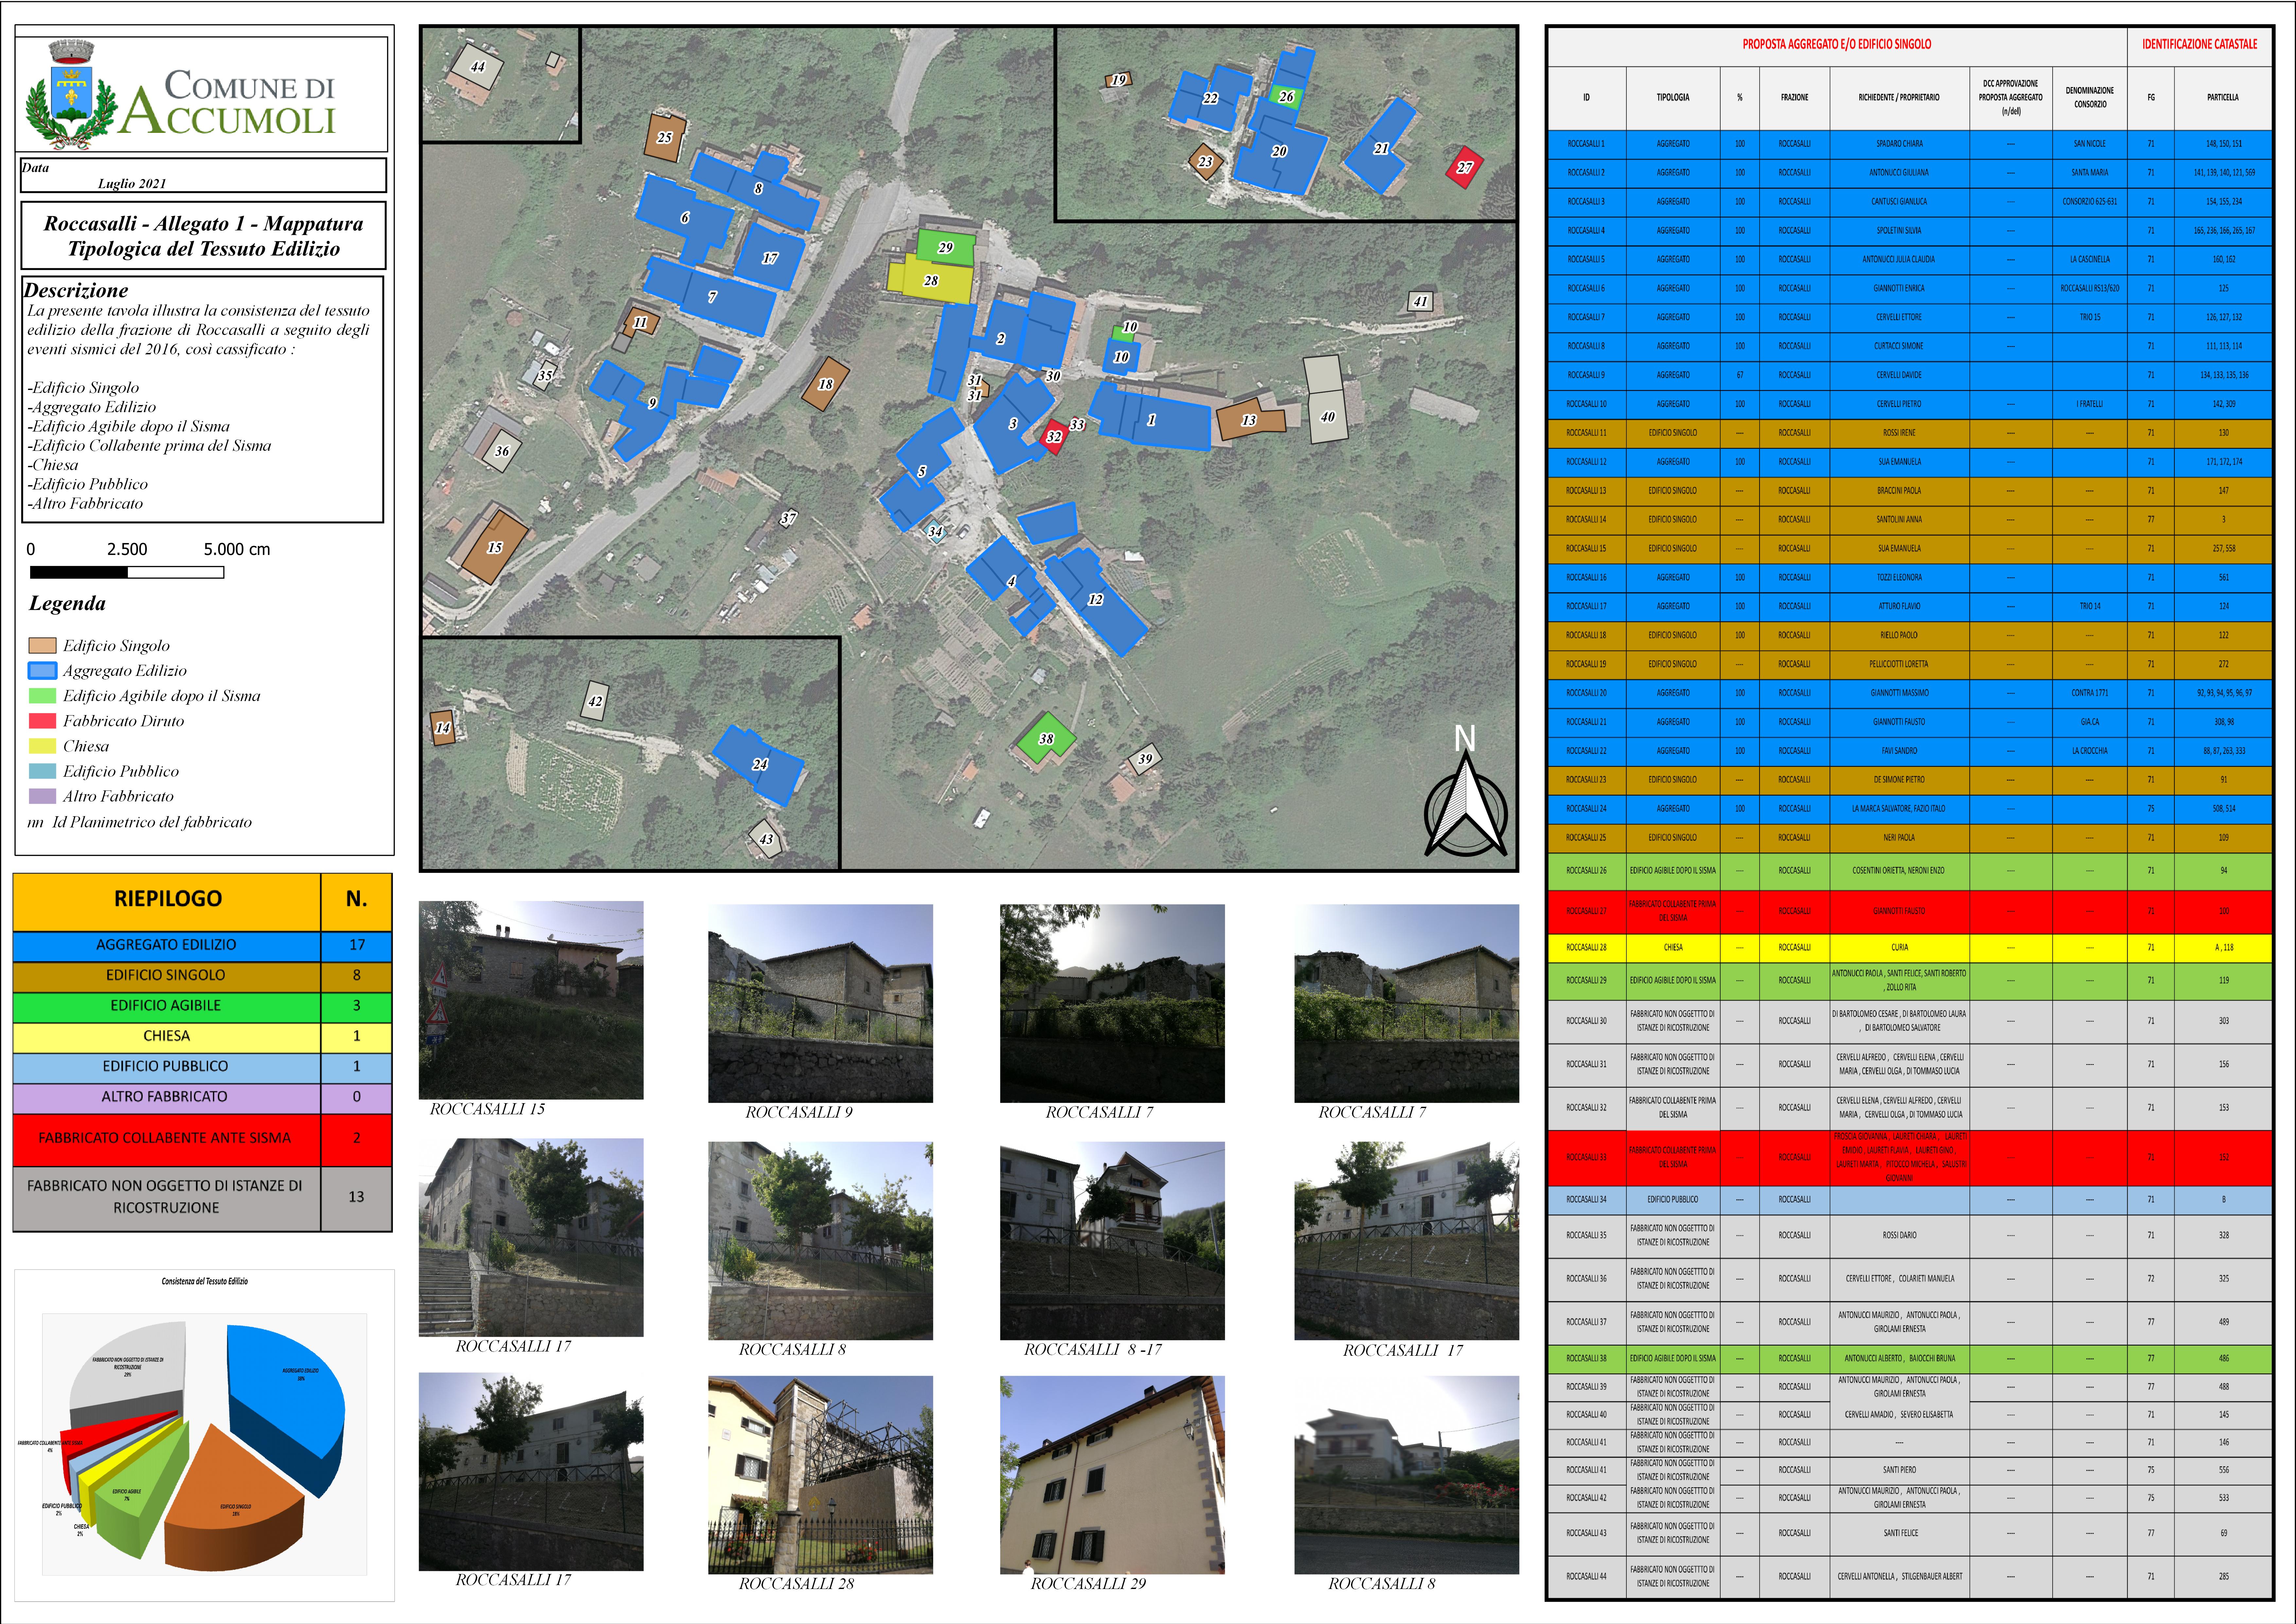Click the PARTICELLA column header
2296x1624 pixels.
(2223, 98)
